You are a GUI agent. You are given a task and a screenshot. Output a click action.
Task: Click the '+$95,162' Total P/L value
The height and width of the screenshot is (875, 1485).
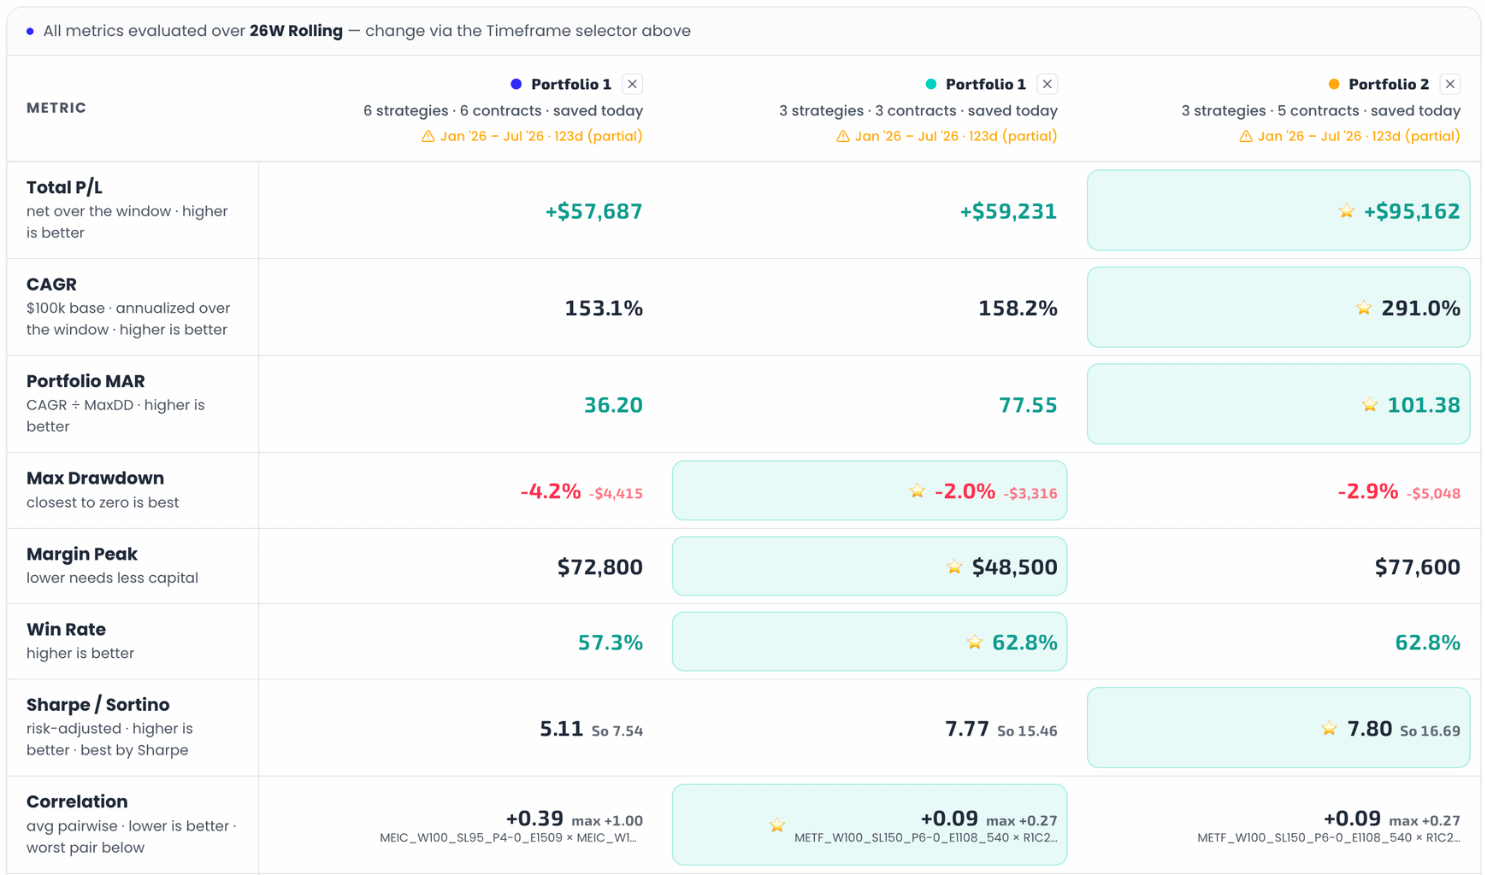coord(1412,211)
